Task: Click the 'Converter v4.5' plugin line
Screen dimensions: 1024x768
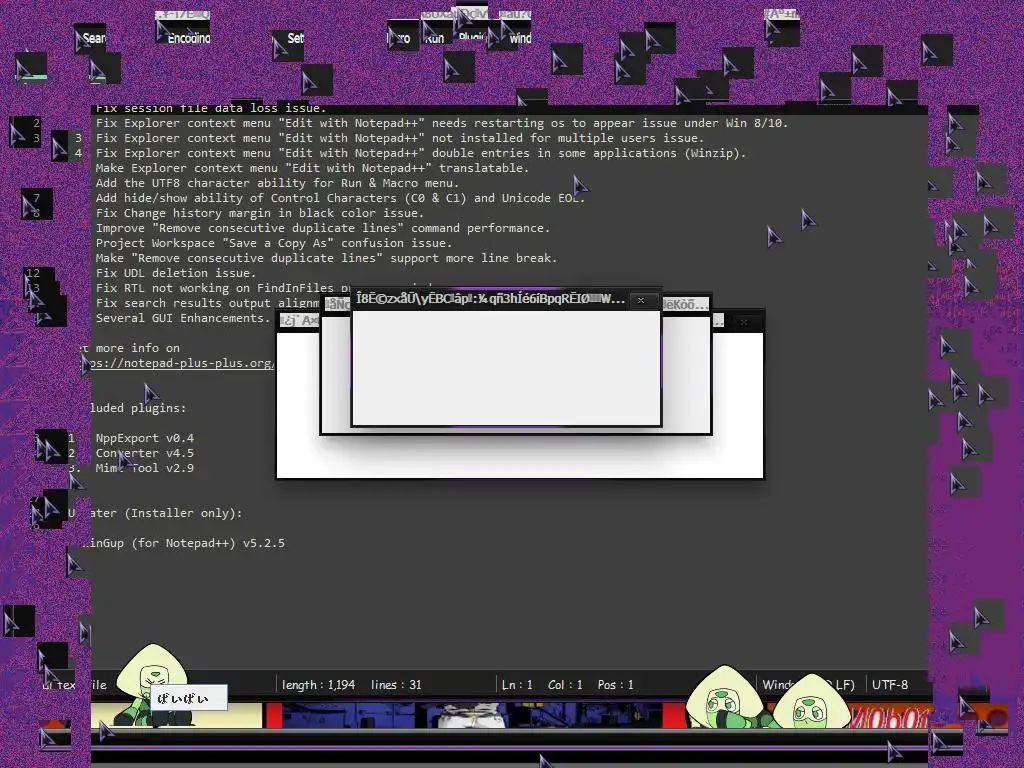Action: pyautogui.click(x=144, y=453)
